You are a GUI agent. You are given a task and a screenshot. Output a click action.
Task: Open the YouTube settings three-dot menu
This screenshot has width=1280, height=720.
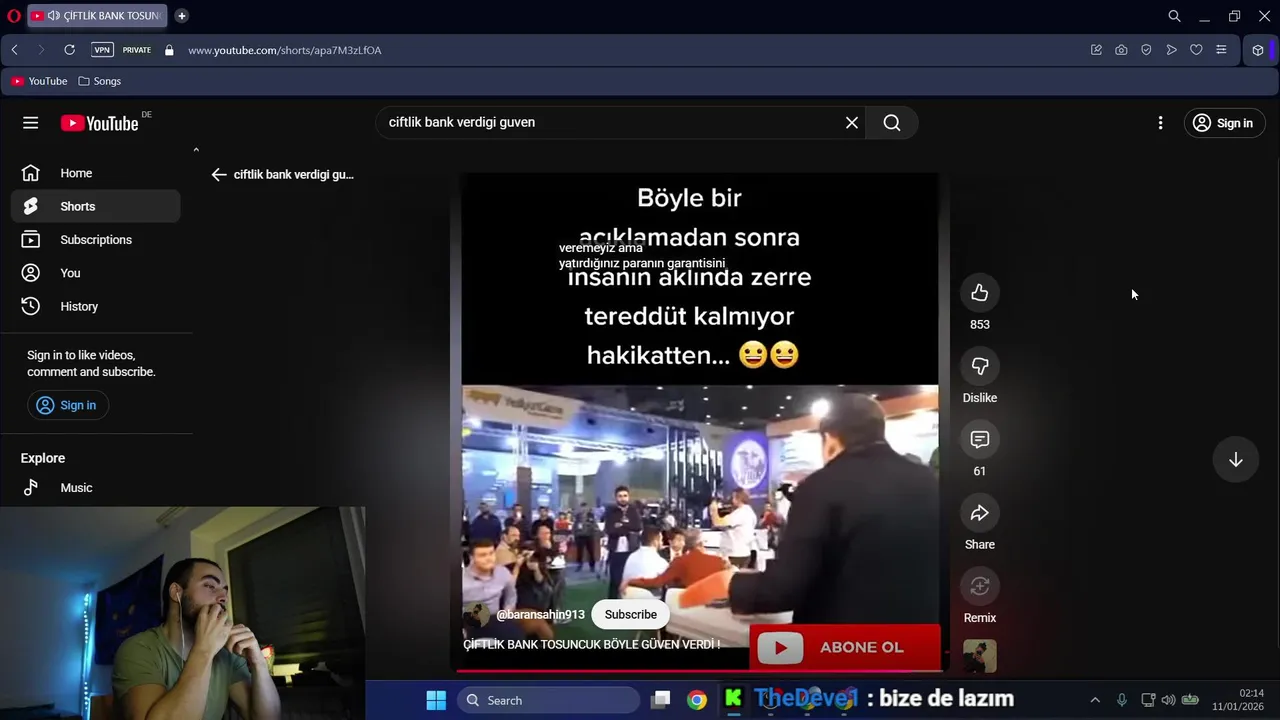1160,123
